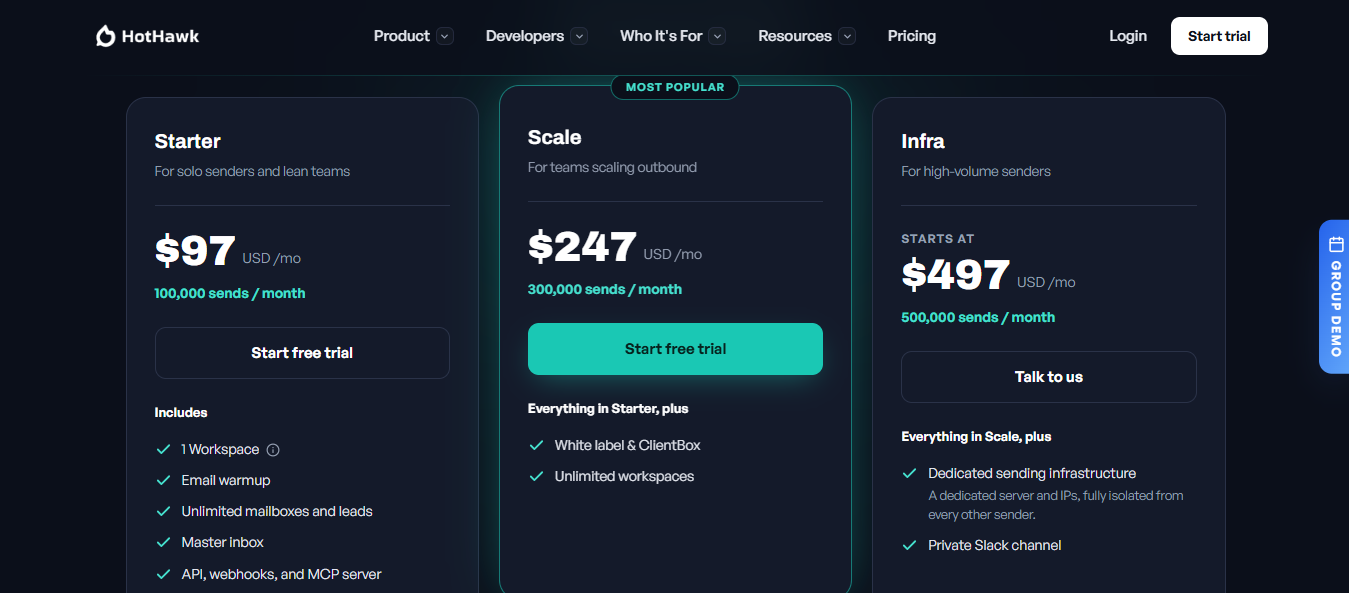Click 'A dedicated server and IPs' description text
This screenshot has width=1349, height=593.
coord(1056,505)
